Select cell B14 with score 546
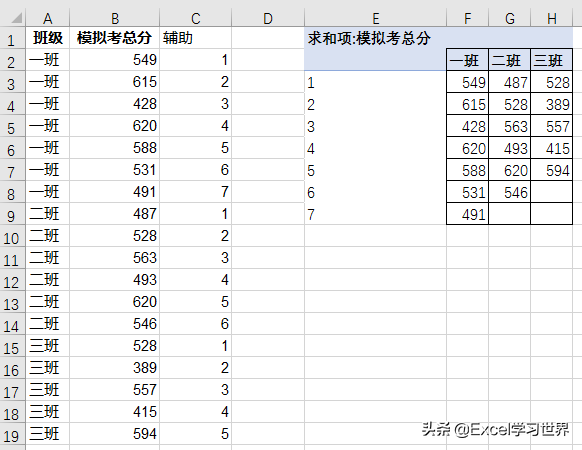The width and height of the screenshot is (582, 450). pyautogui.click(x=114, y=324)
